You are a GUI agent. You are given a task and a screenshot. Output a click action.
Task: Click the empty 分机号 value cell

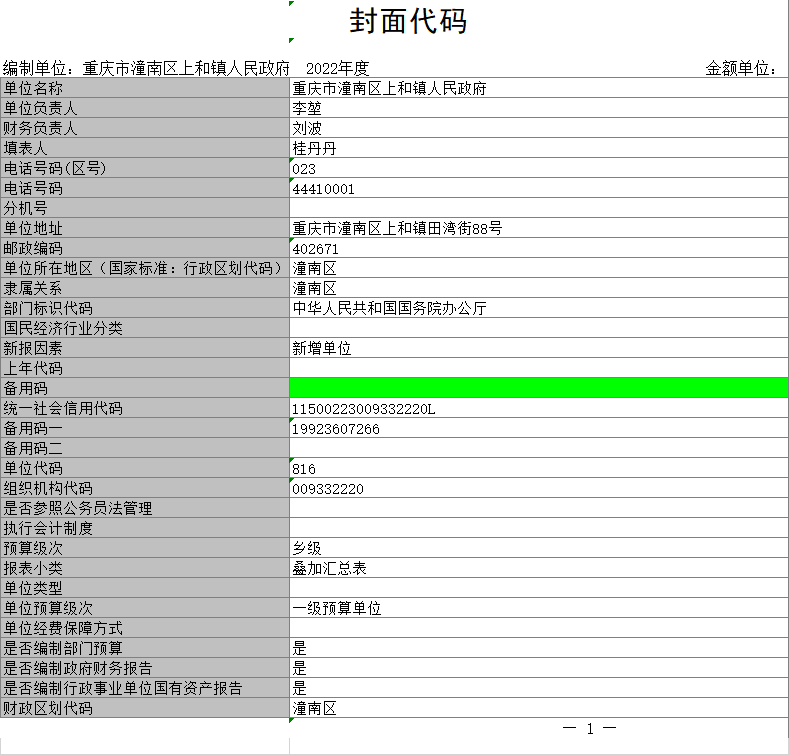pyautogui.click(x=539, y=208)
